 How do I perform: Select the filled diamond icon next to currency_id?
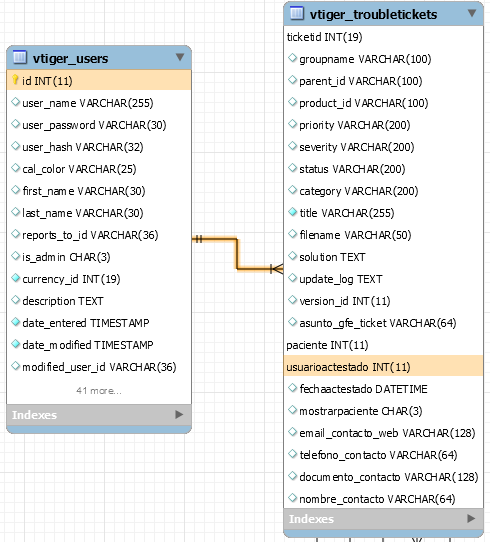click(x=16, y=278)
